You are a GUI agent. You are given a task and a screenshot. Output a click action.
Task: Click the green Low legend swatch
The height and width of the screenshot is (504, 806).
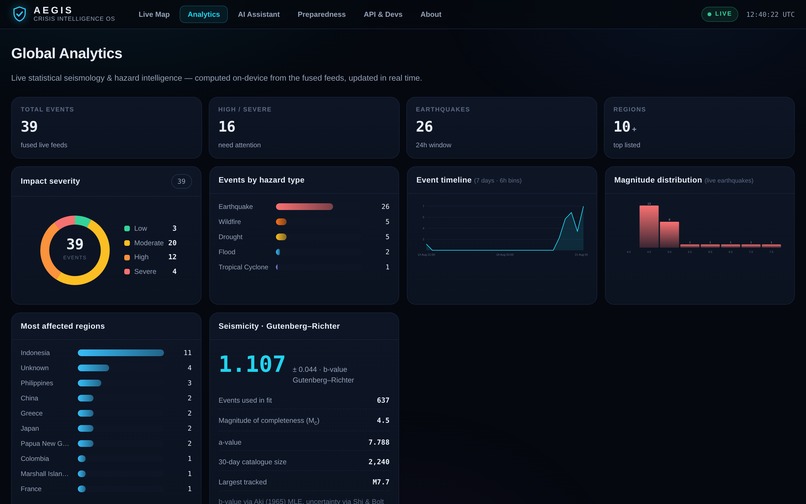click(127, 228)
